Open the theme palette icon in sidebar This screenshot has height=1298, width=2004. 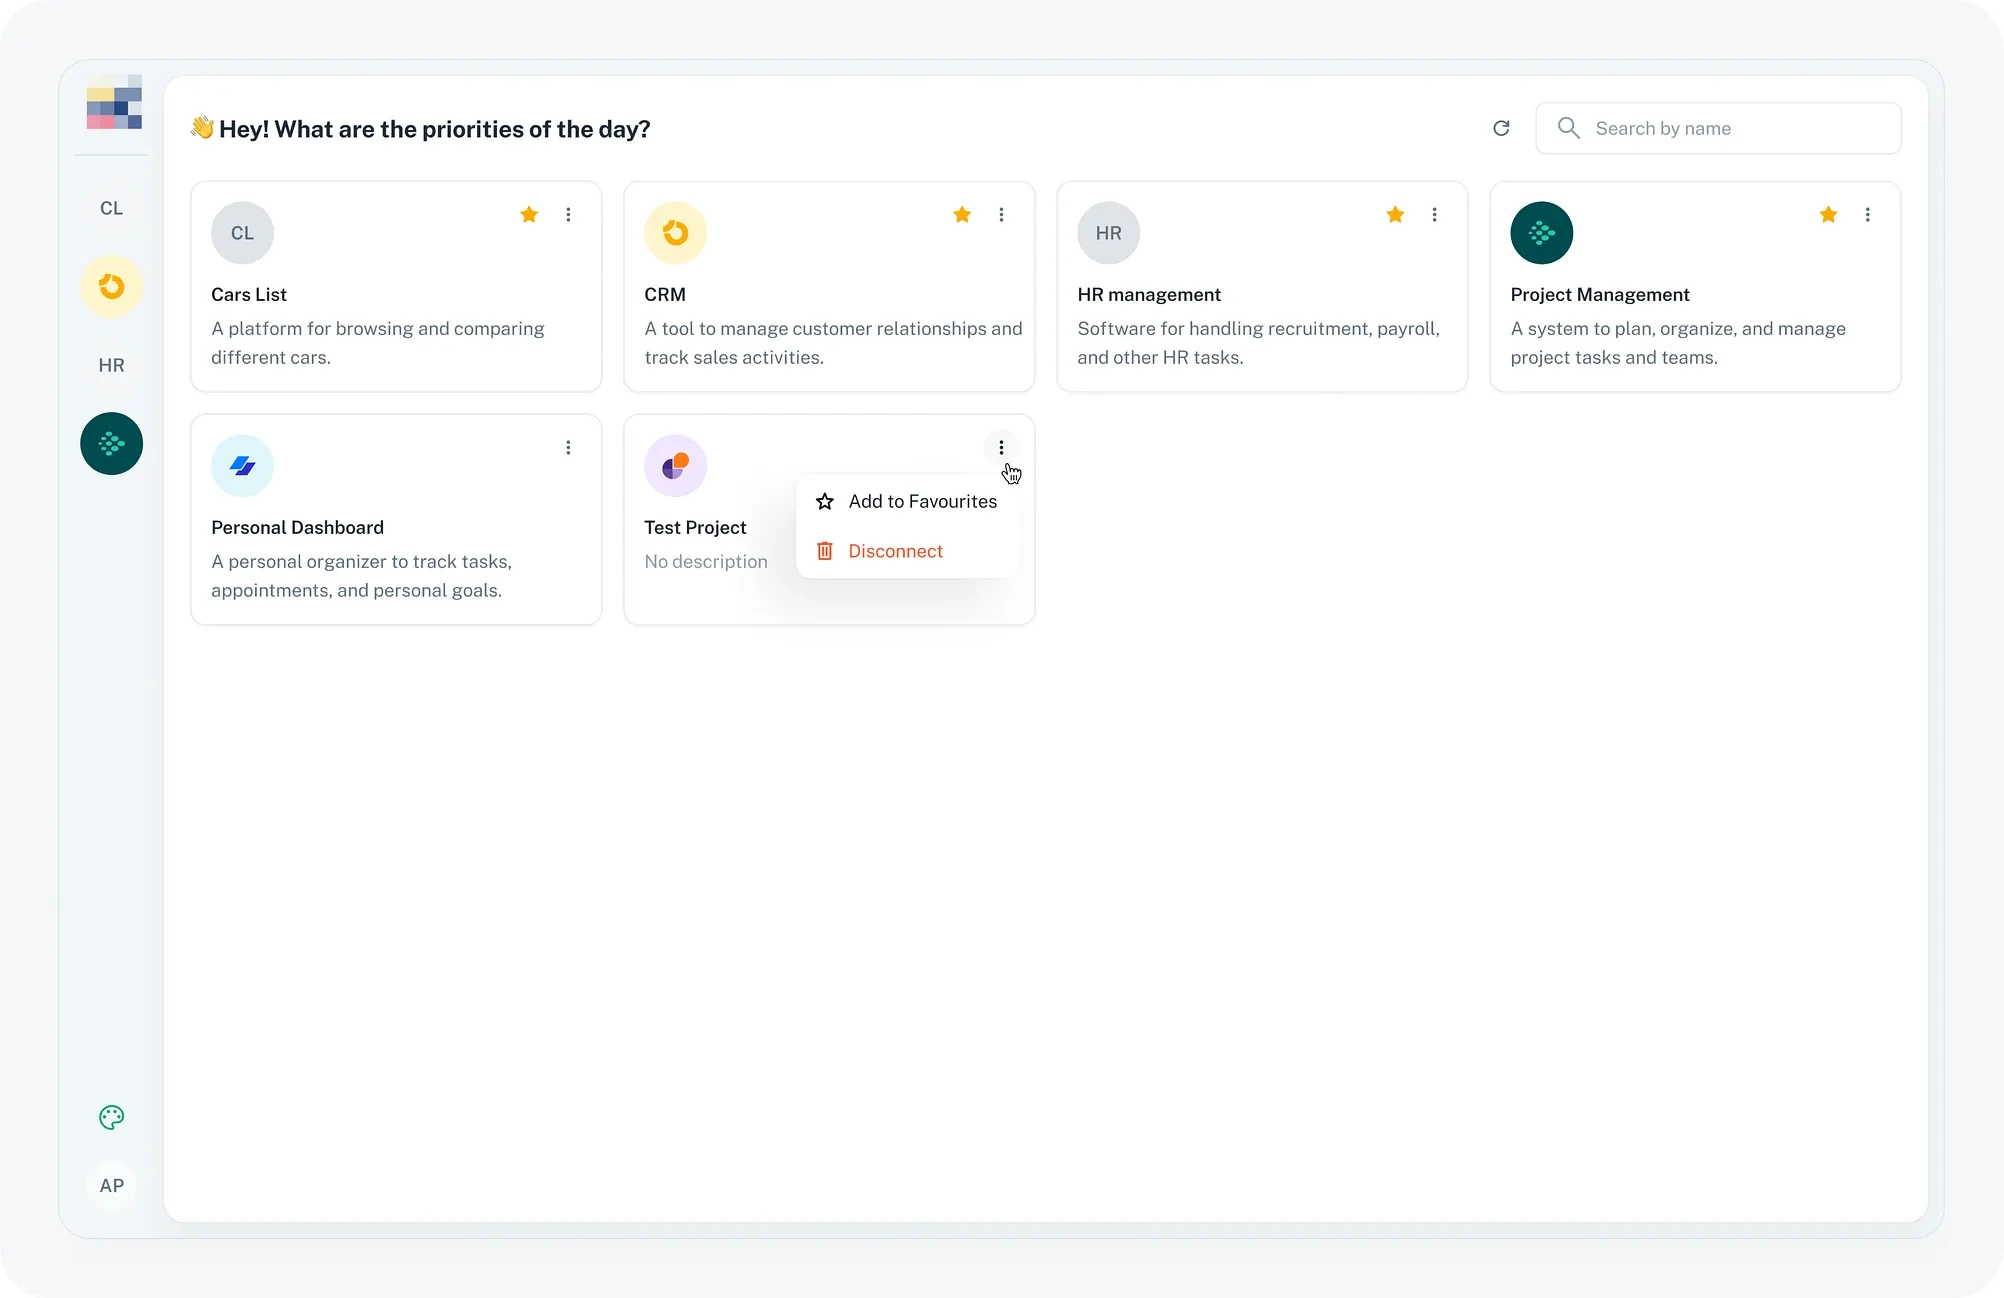tap(111, 1117)
